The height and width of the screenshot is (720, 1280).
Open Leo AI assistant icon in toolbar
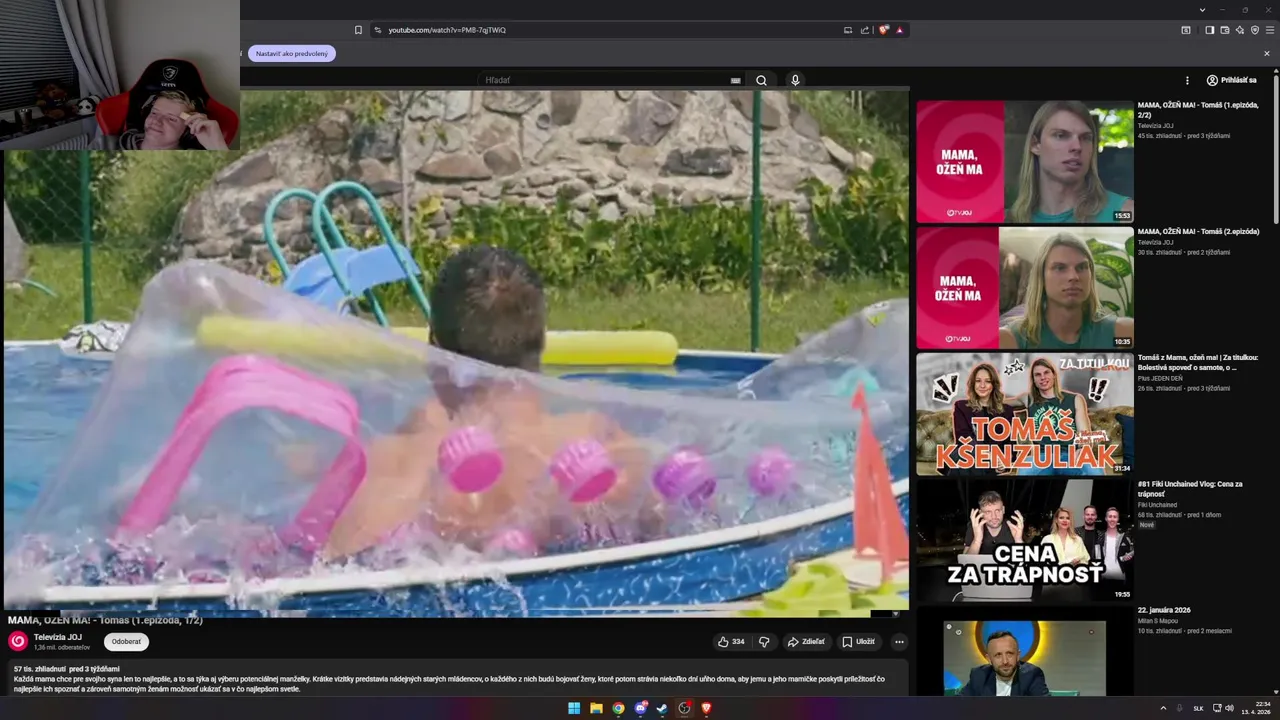coord(1240,30)
